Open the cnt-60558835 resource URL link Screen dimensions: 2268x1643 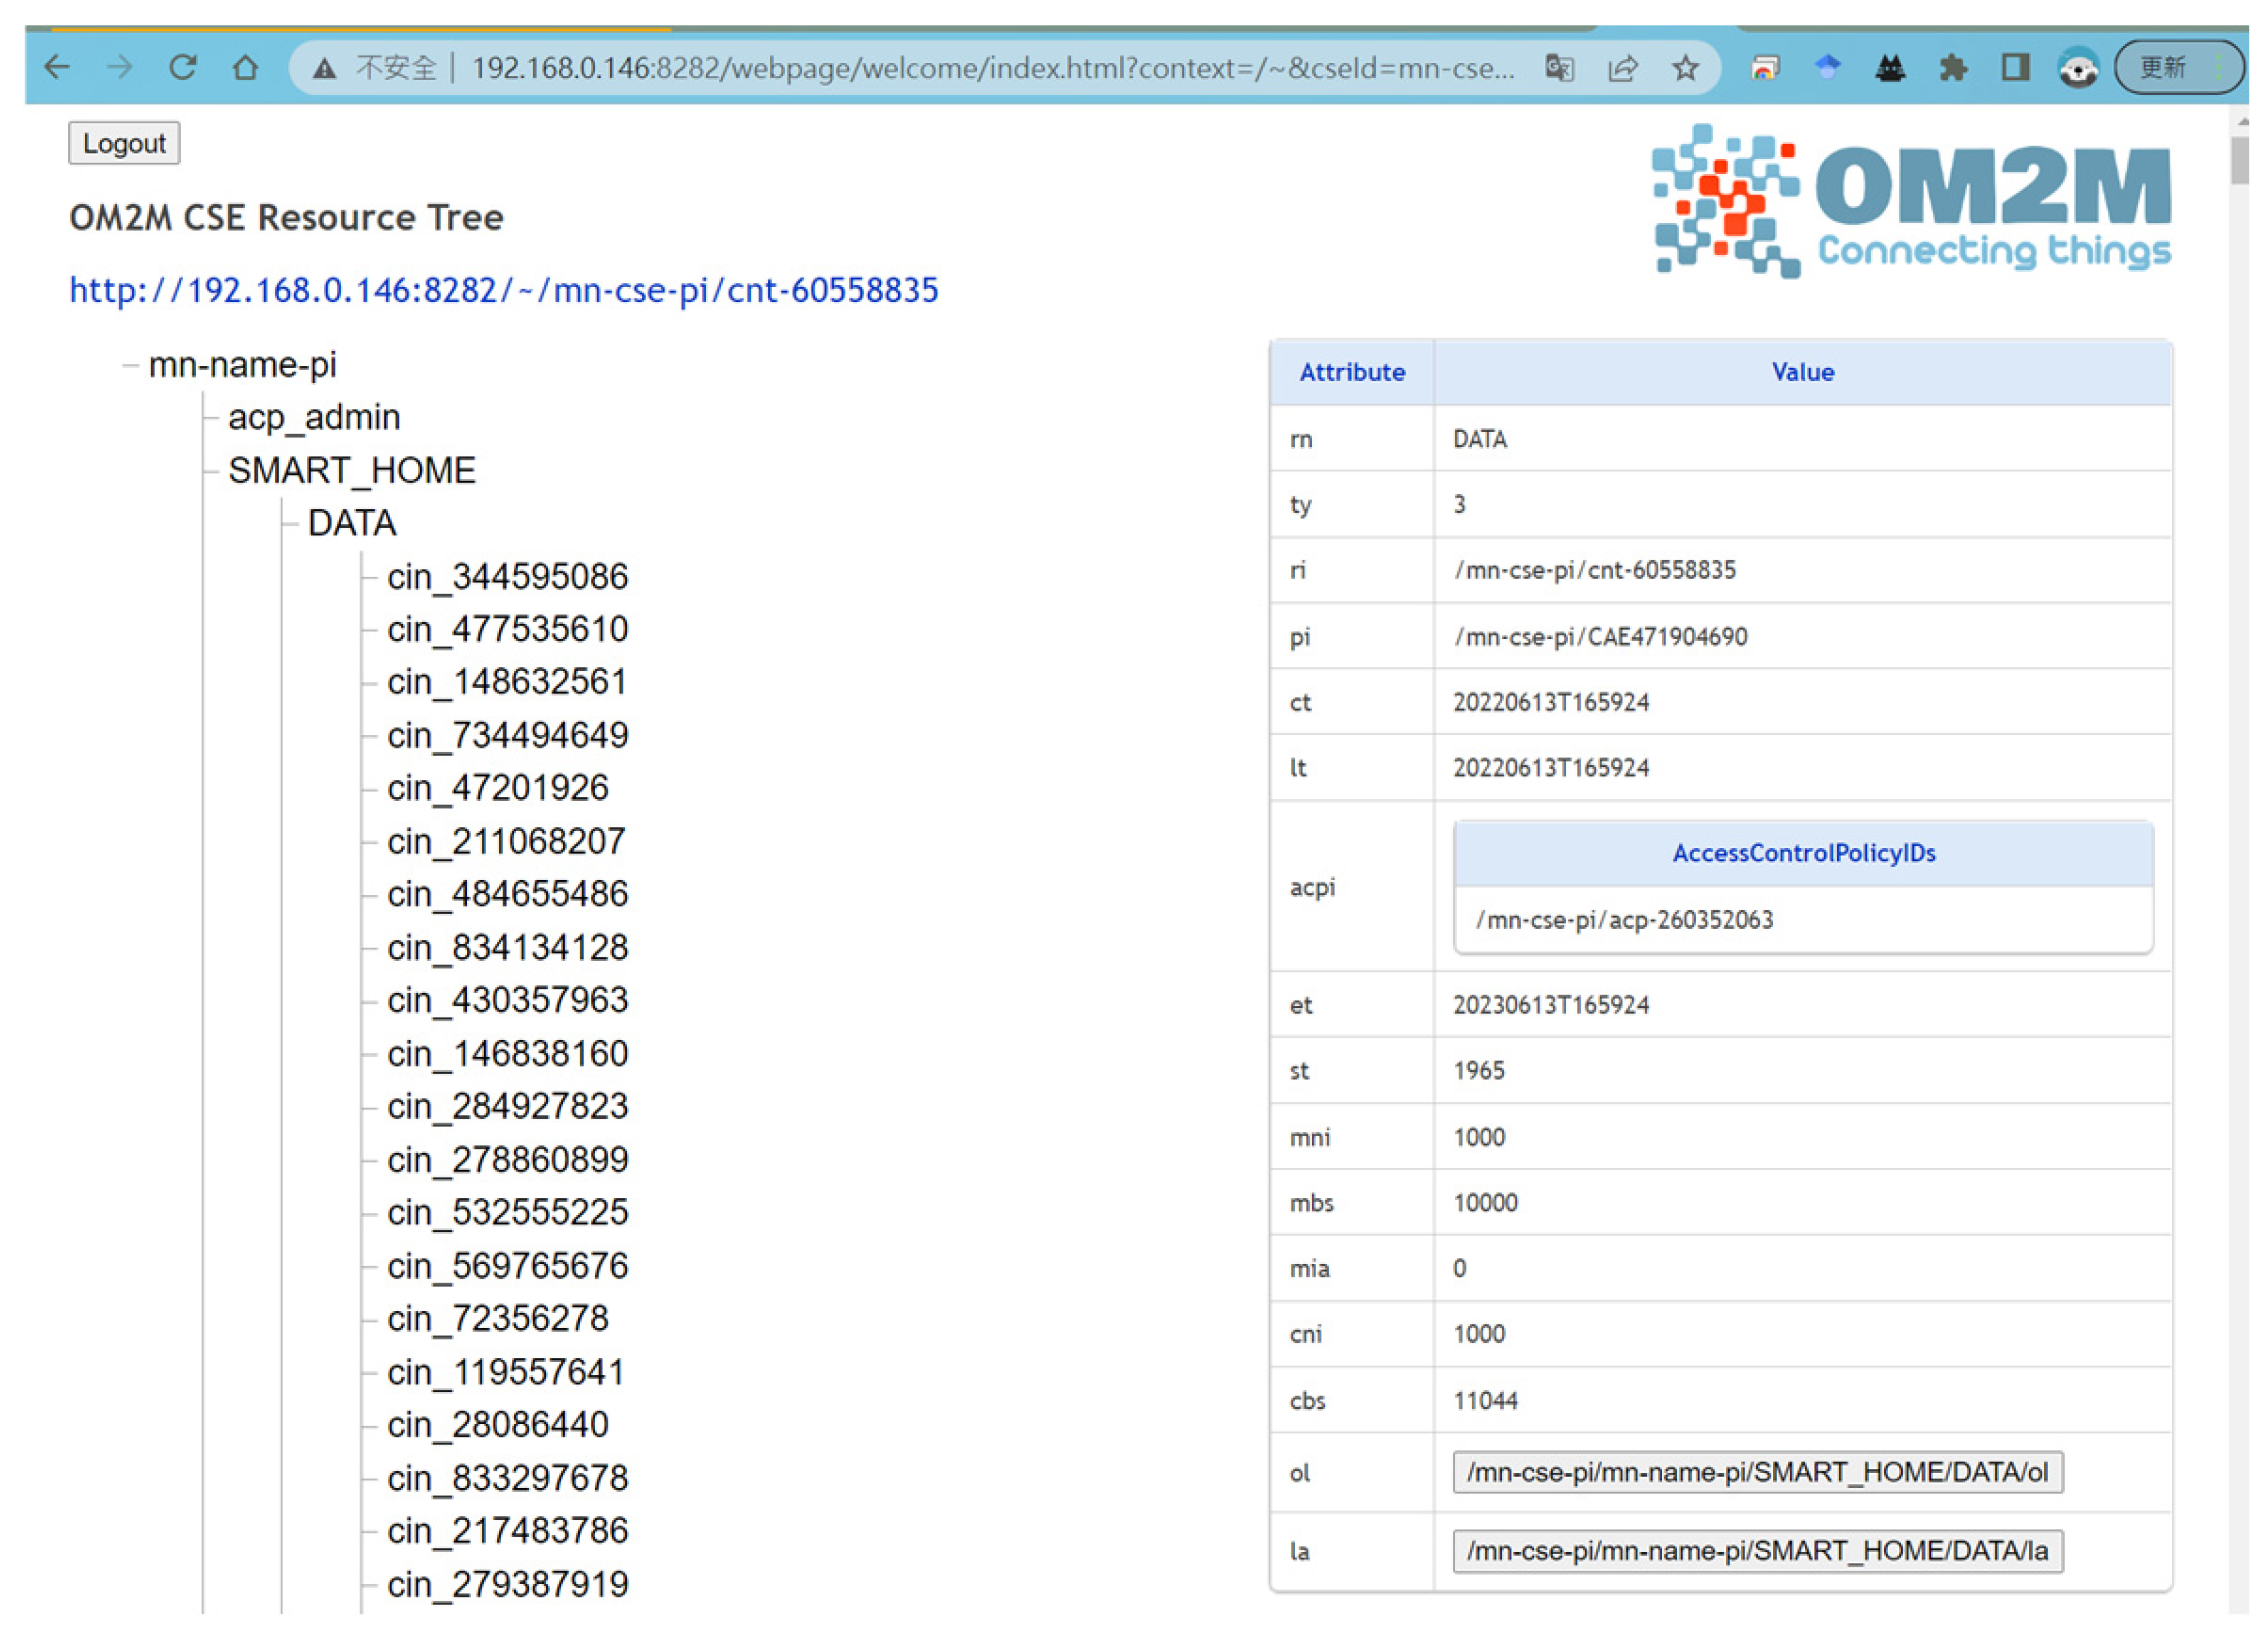[x=504, y=290]
